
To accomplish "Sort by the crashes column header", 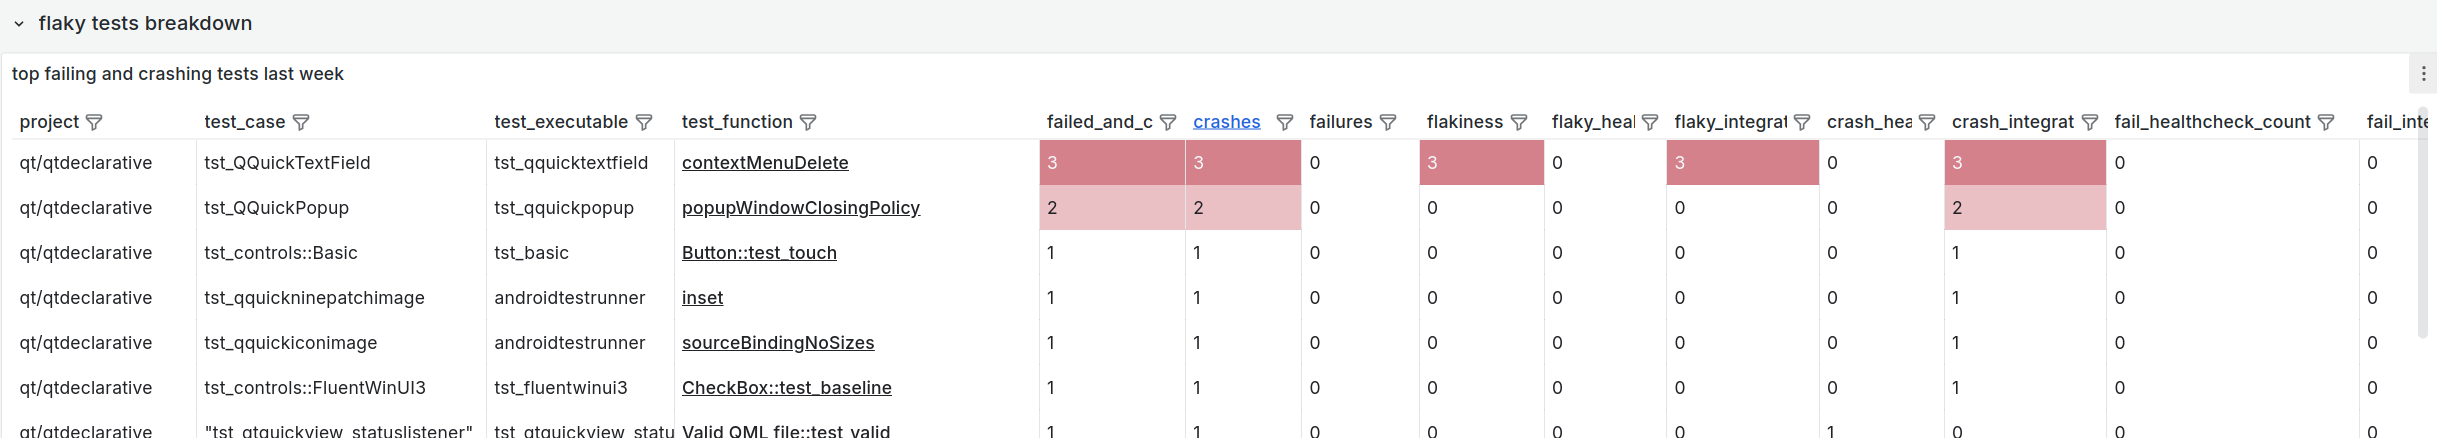I will (1226, 122).
